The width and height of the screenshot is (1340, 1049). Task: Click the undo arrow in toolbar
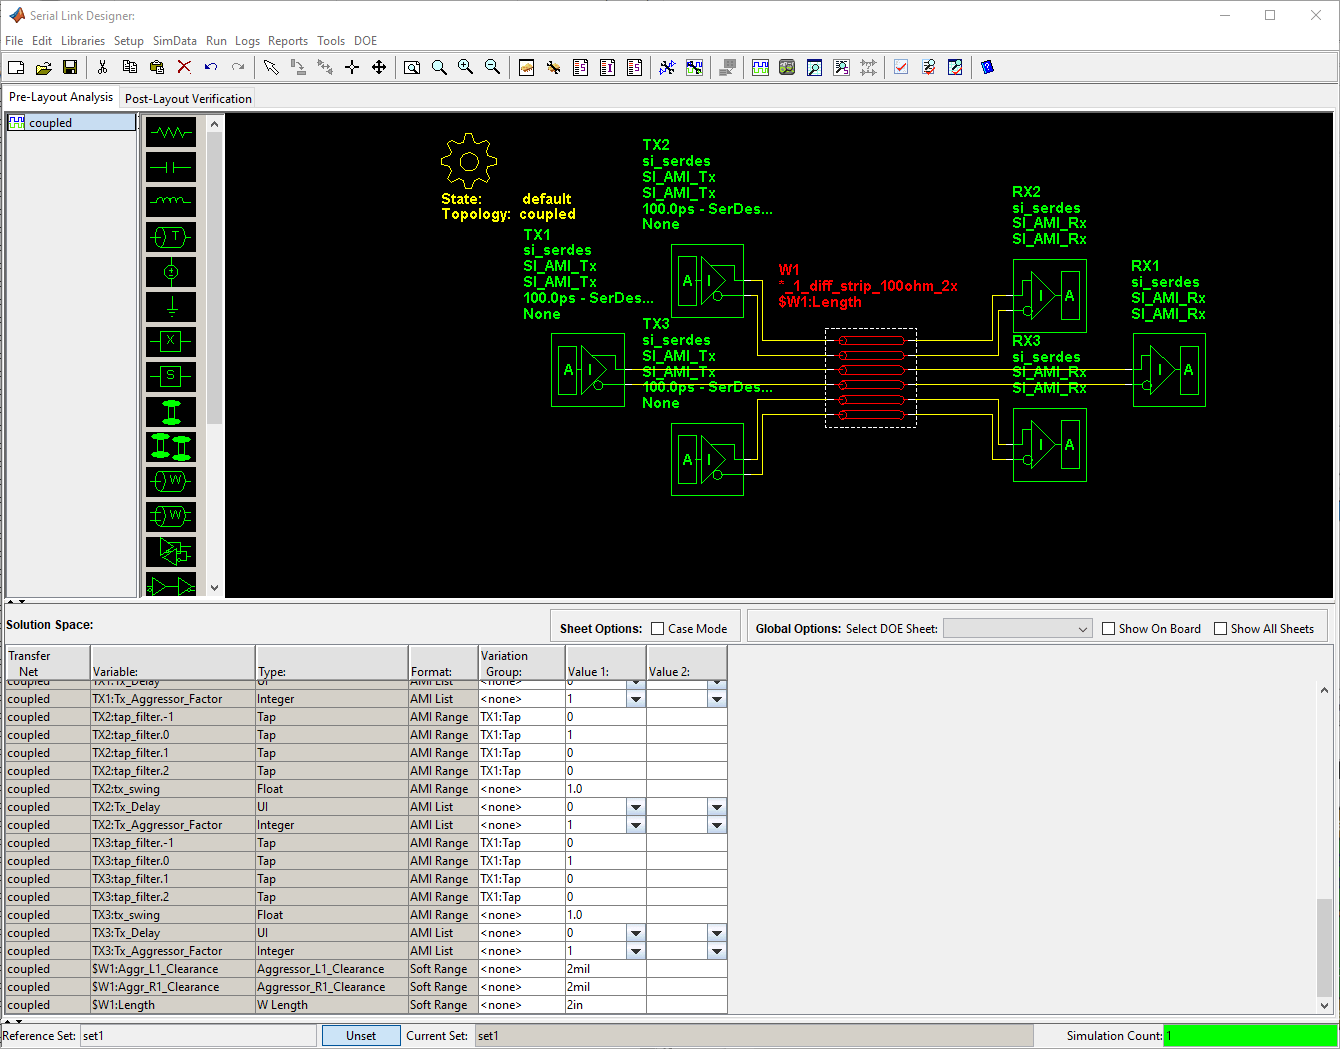coord(211,67)
